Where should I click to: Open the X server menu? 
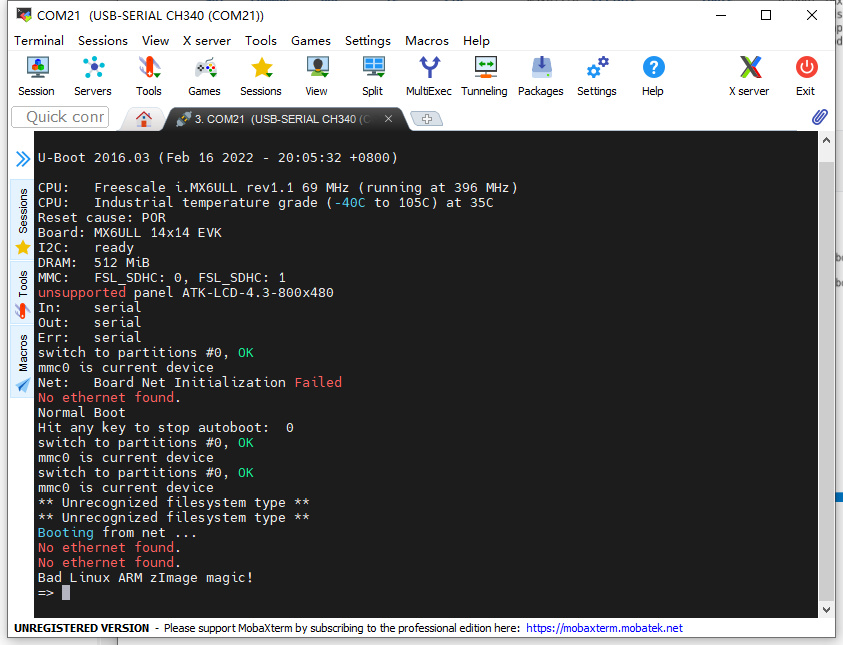pyautogui.click(x=206, y=41)
